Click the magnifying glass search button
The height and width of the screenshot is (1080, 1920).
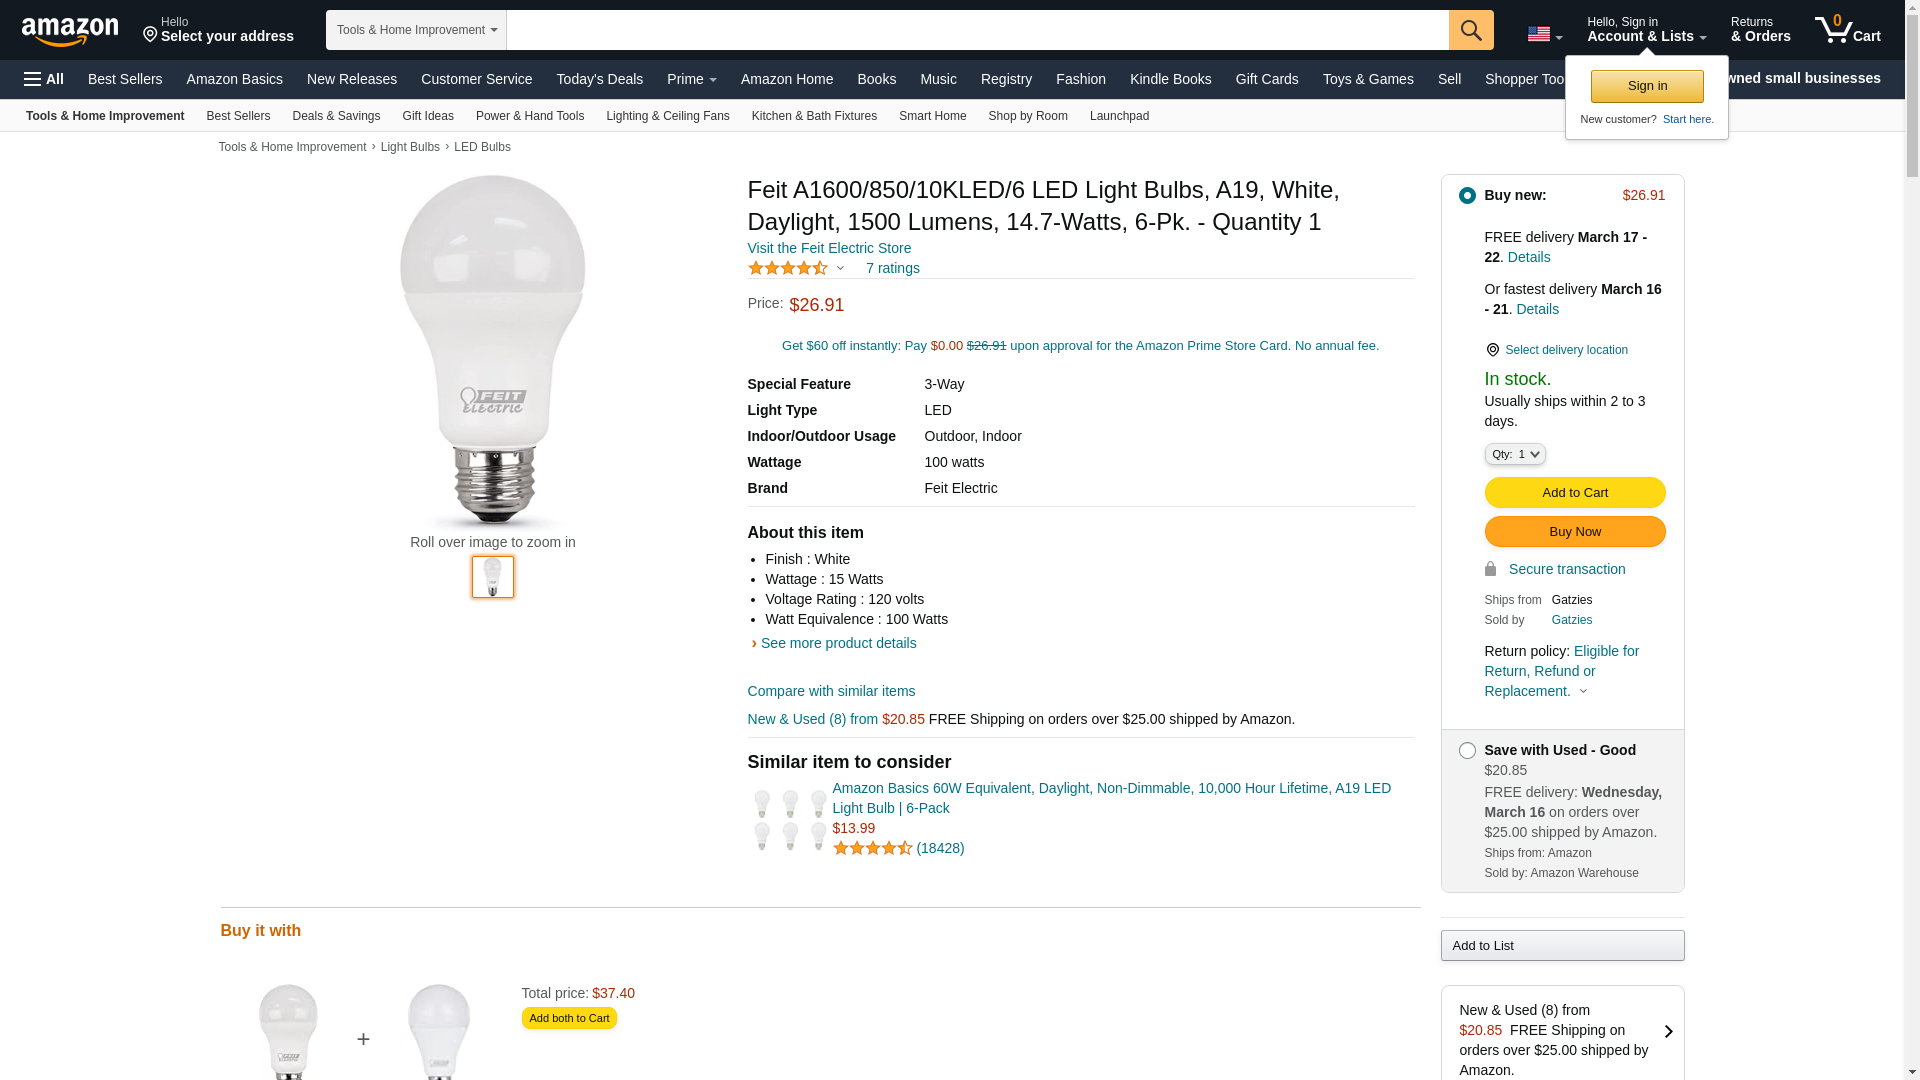(x=1470, y=30)
